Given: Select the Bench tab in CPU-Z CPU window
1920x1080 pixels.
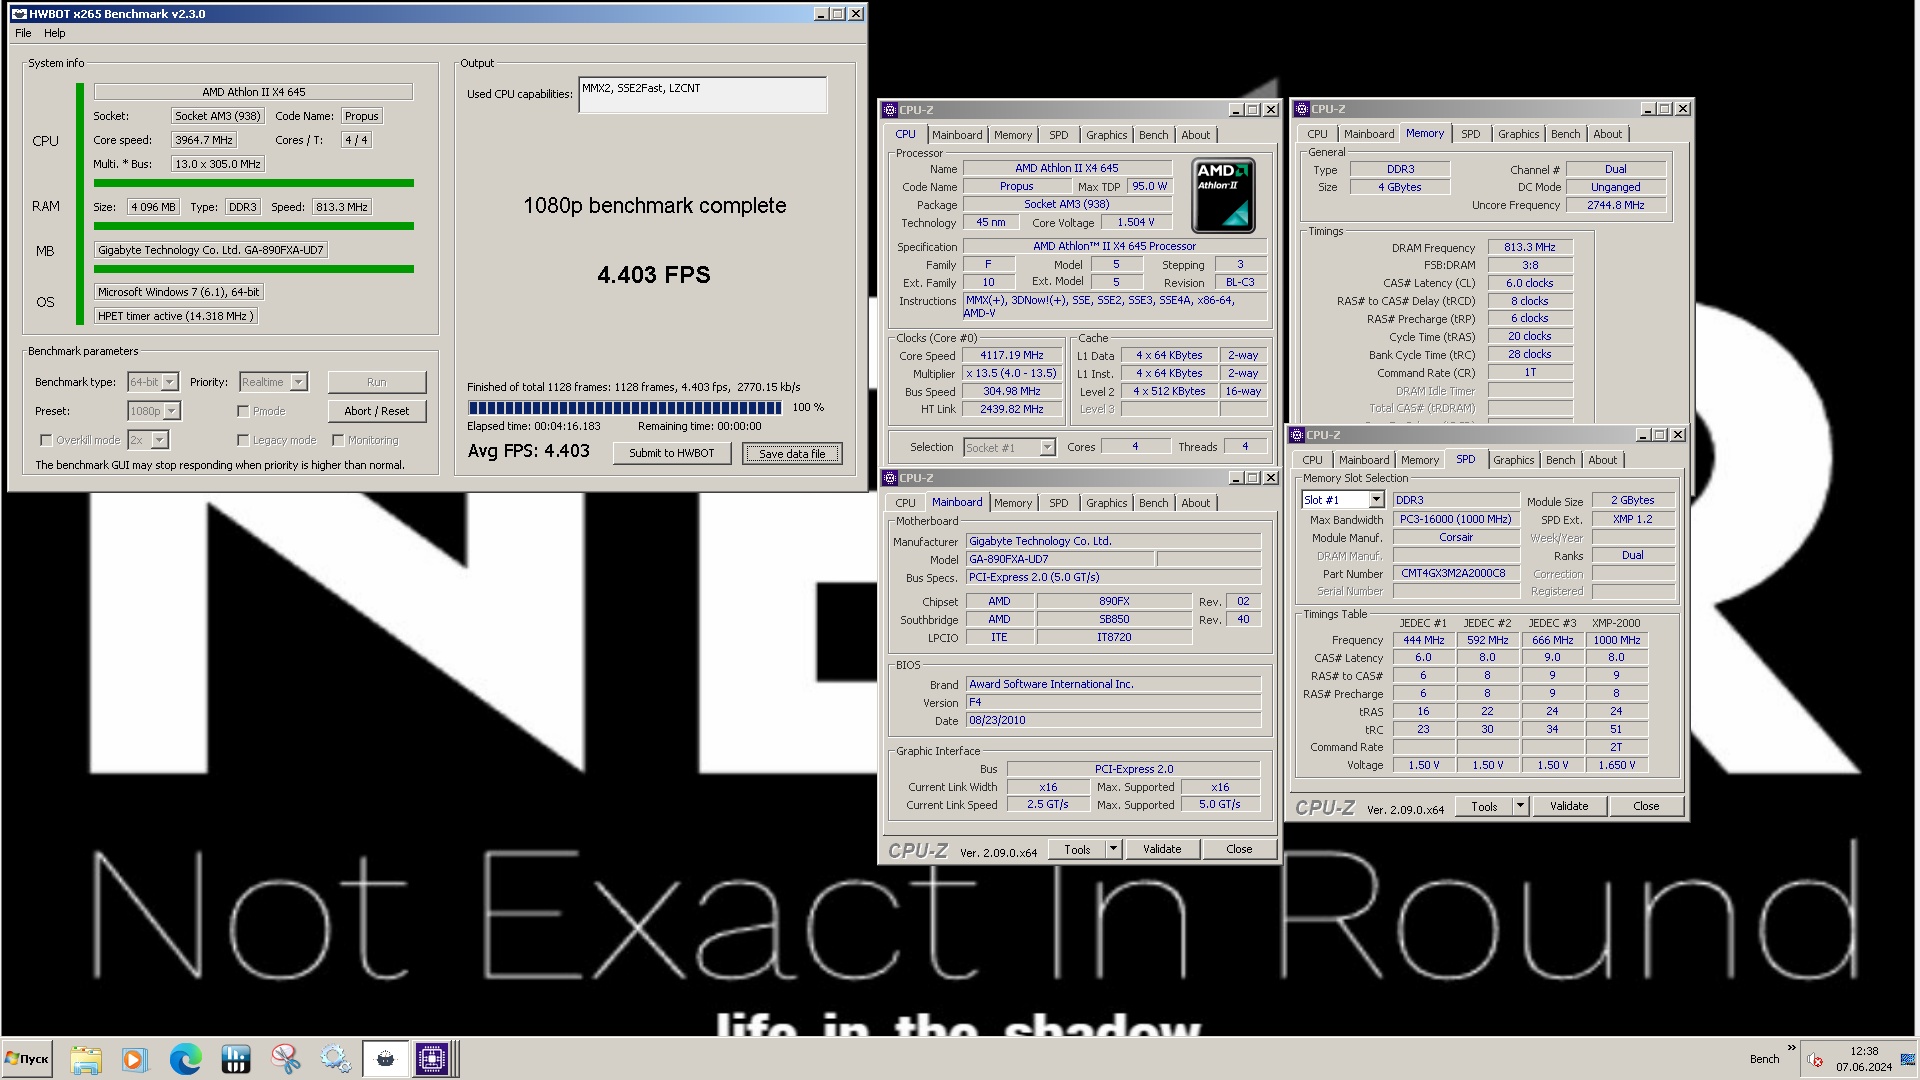Looking at the screenshot, I should pos(1153,135).
